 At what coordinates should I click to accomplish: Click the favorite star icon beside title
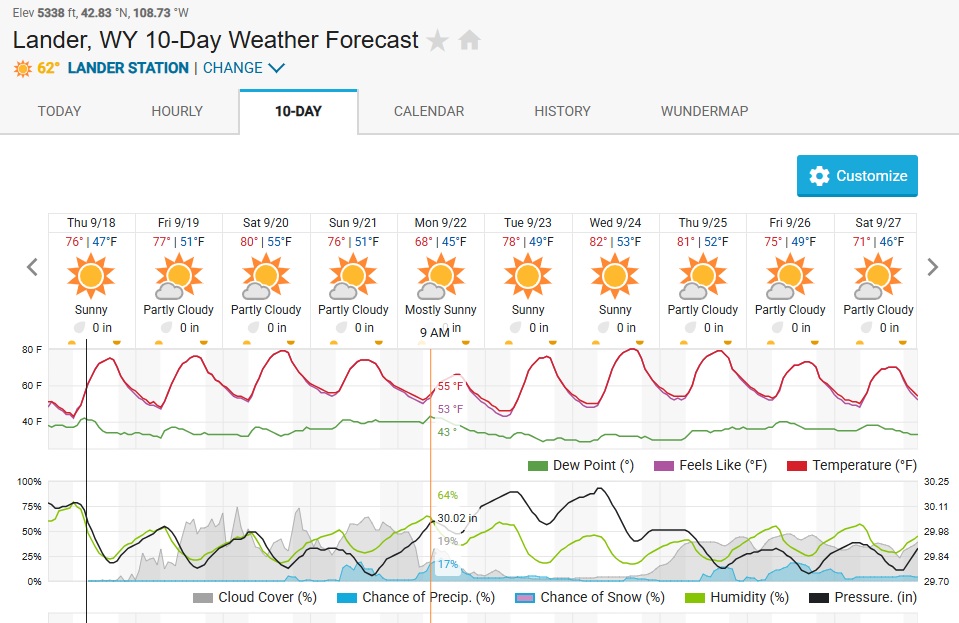[438, 41]
